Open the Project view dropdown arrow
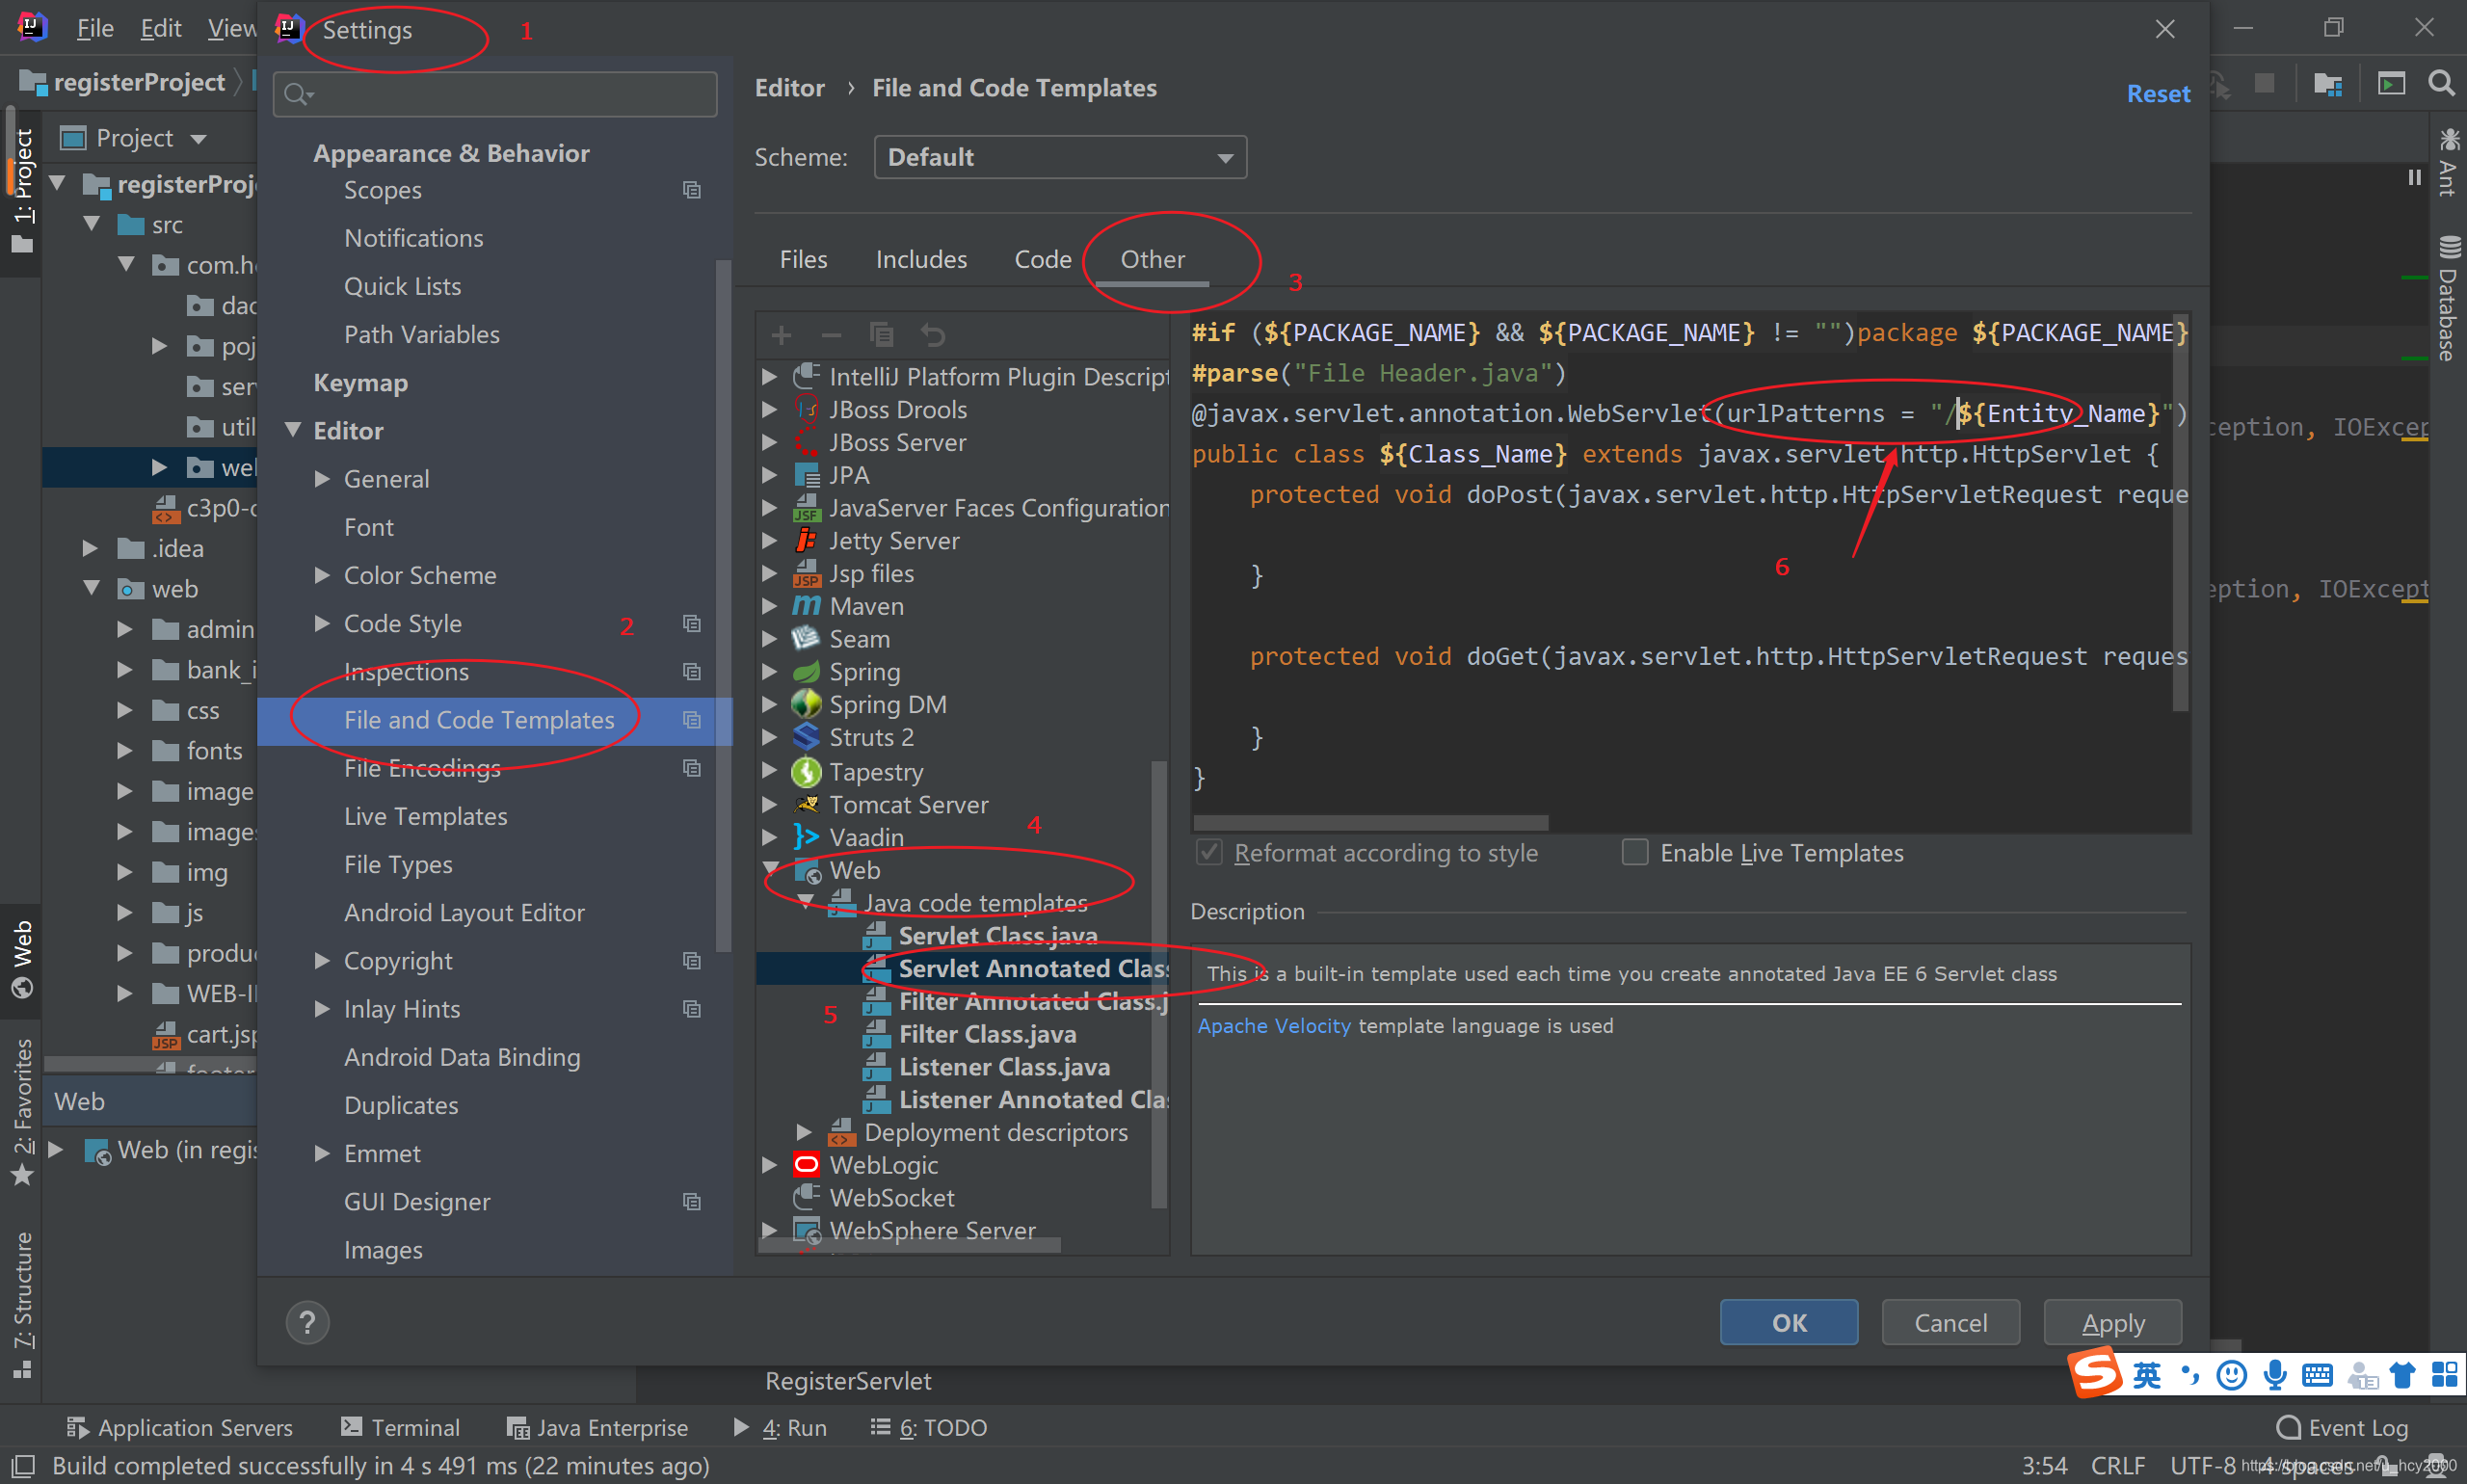 point(199,139)
